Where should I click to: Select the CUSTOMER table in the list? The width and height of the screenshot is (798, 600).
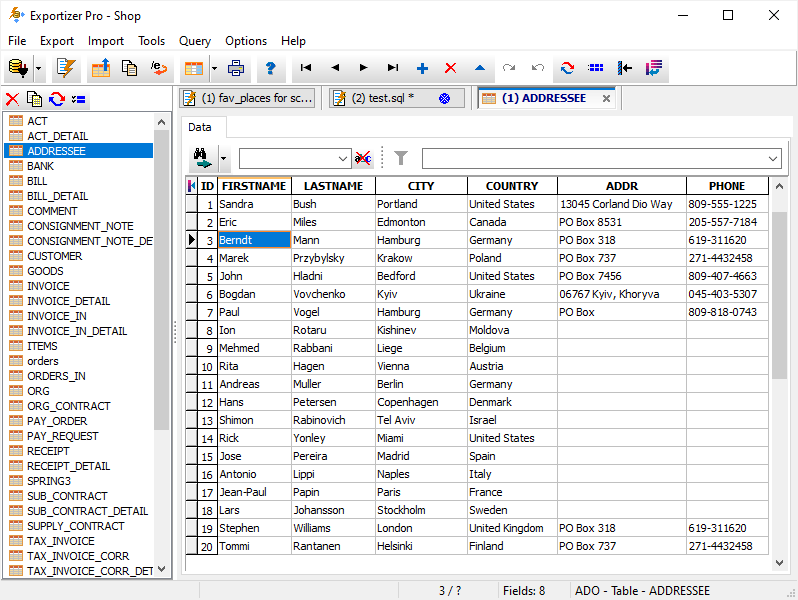tap(55, 256)
